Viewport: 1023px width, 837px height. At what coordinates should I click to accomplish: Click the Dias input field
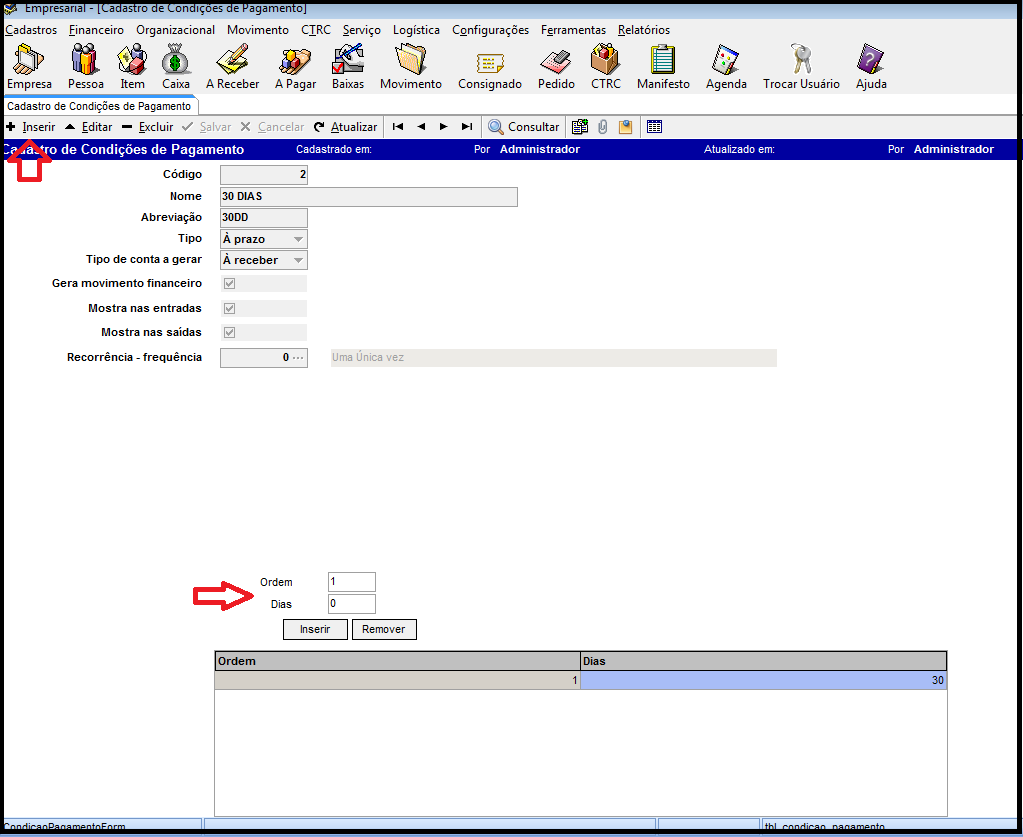[351, 604]
